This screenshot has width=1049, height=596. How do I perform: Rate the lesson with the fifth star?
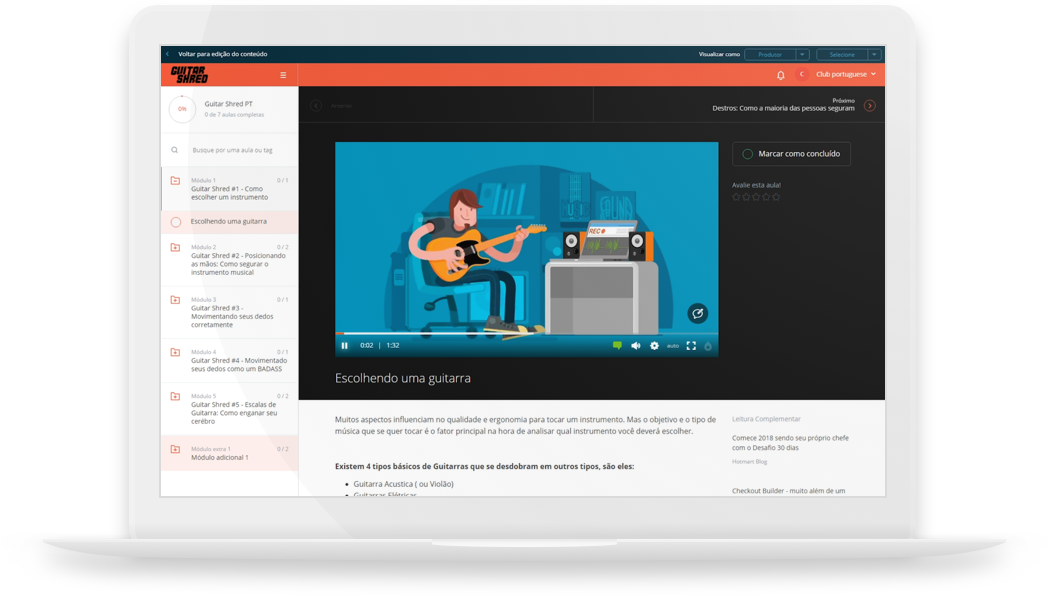coord(776,197)
